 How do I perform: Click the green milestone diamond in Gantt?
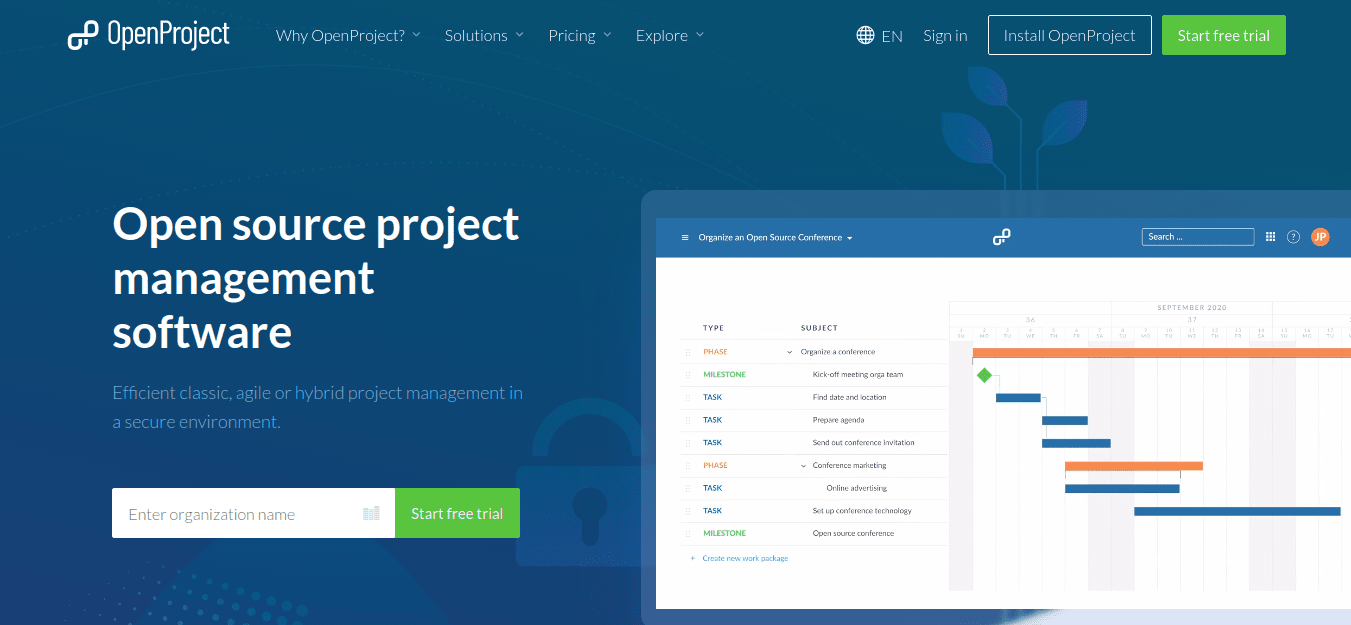[984, 375]
